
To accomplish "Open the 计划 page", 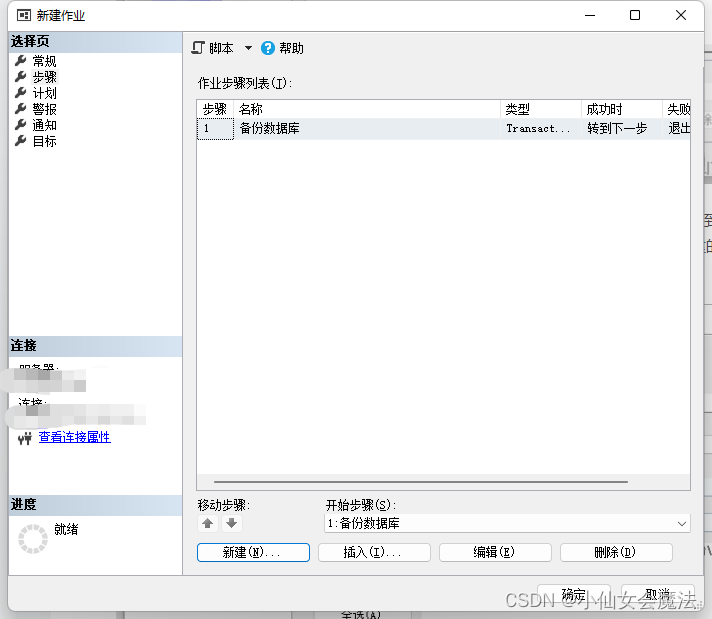I will (44, 93).
